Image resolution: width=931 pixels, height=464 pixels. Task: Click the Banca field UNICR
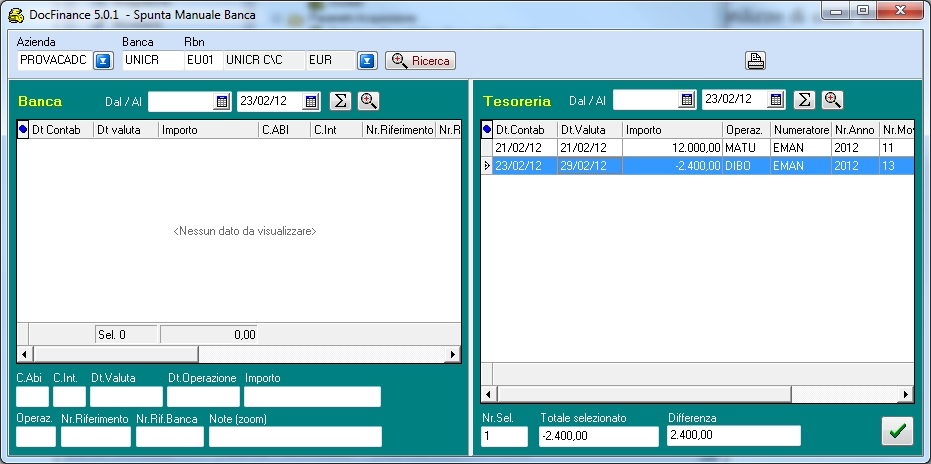pos(153,61)
